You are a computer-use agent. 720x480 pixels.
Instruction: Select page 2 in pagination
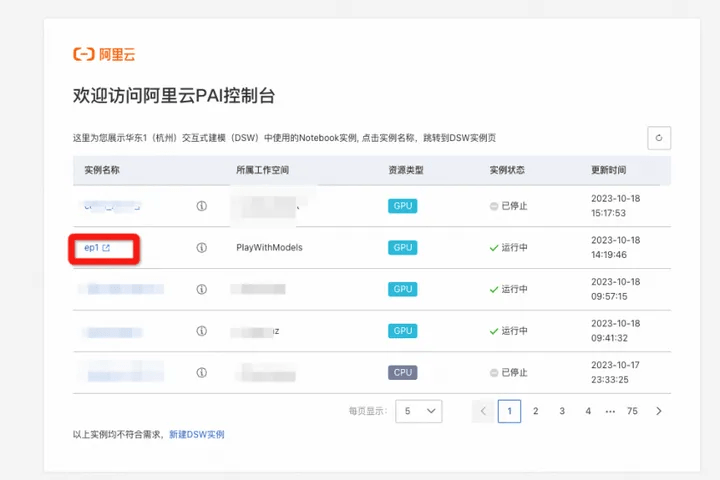535,411
